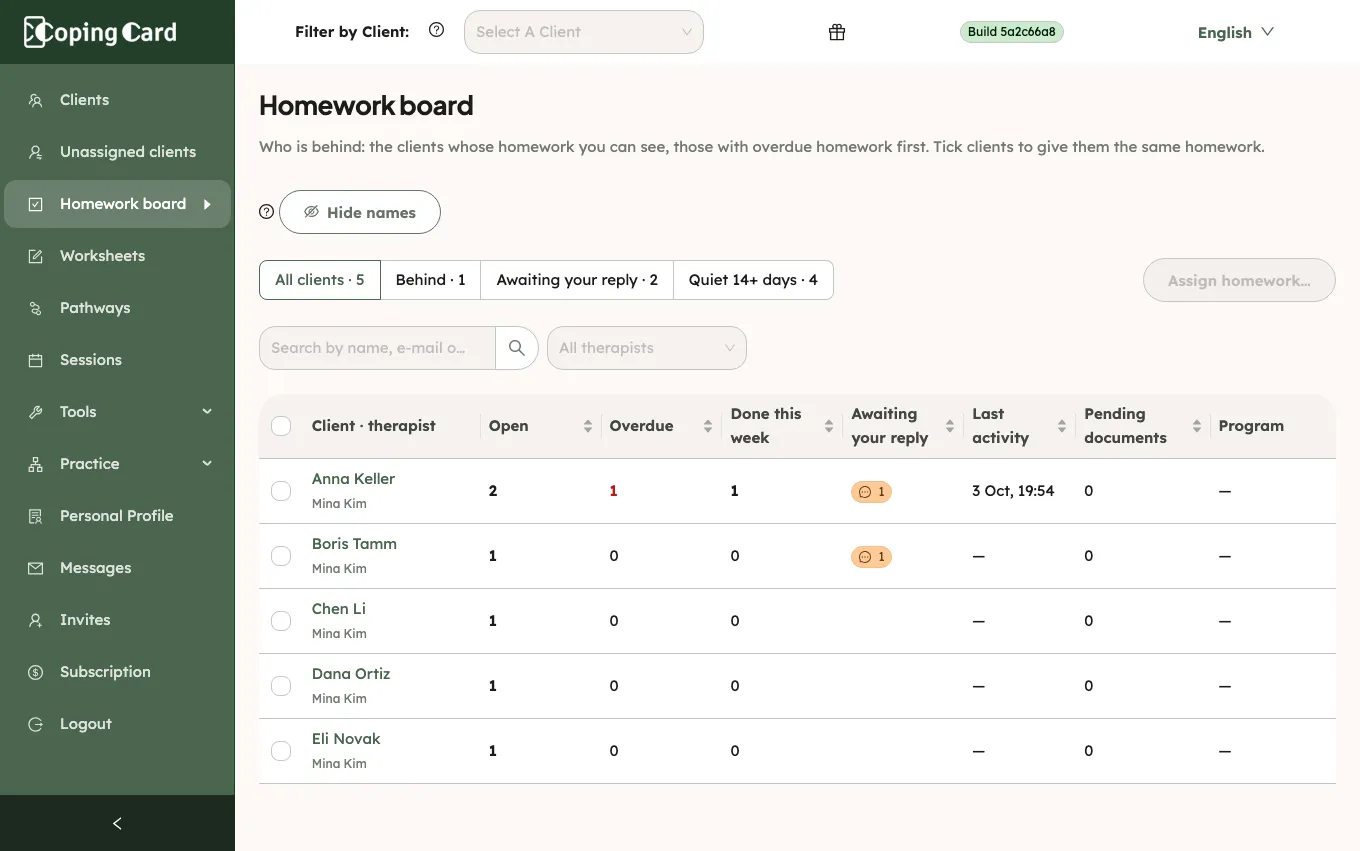Sort the table by Open column
1360x851 pixels.
pos(588,426)
